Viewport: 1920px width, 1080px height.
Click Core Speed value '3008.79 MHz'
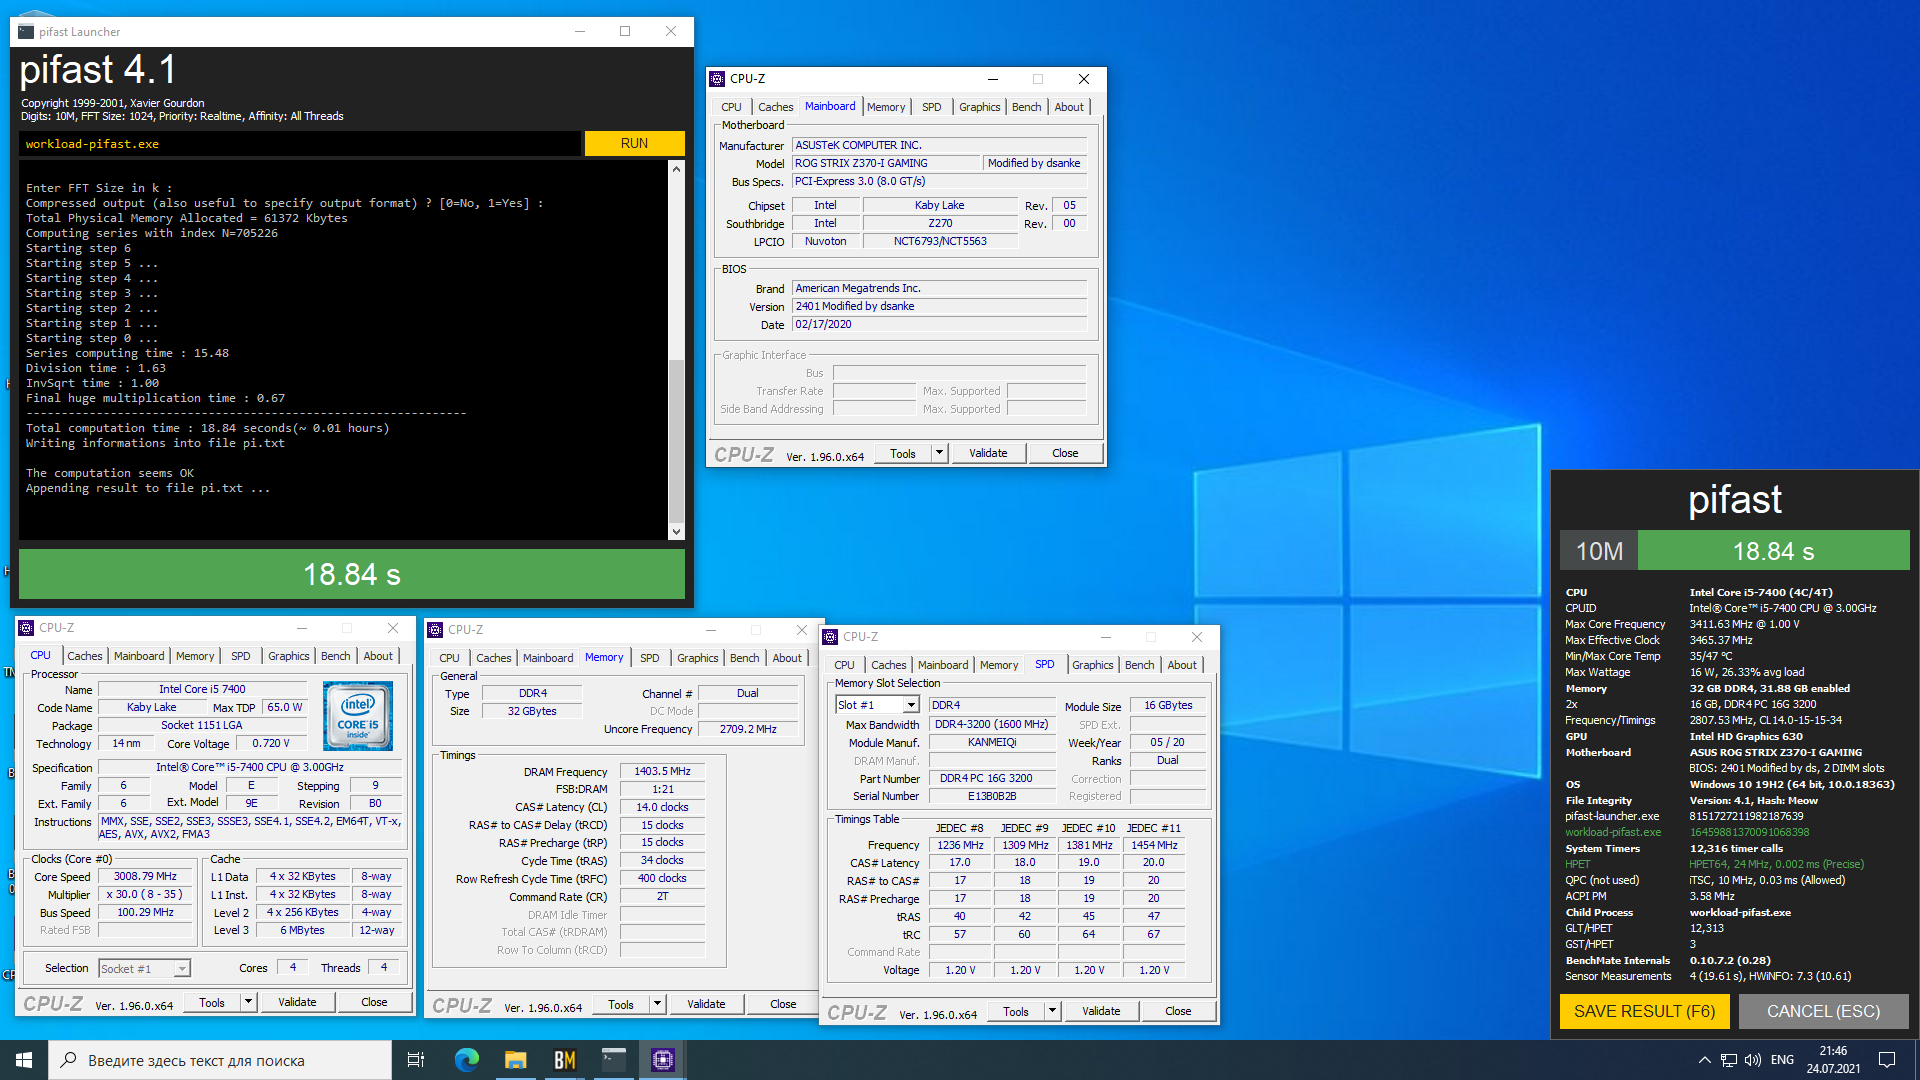145,876
